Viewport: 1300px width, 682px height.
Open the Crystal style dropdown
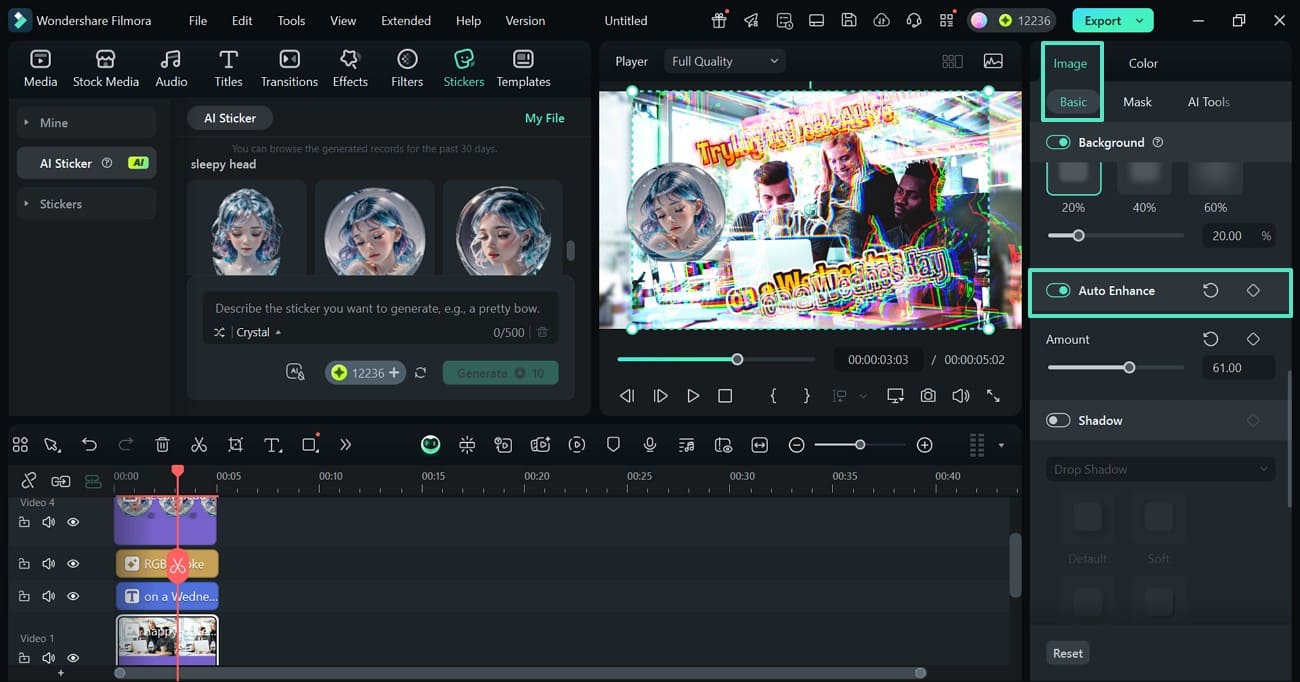coord(258,332)
